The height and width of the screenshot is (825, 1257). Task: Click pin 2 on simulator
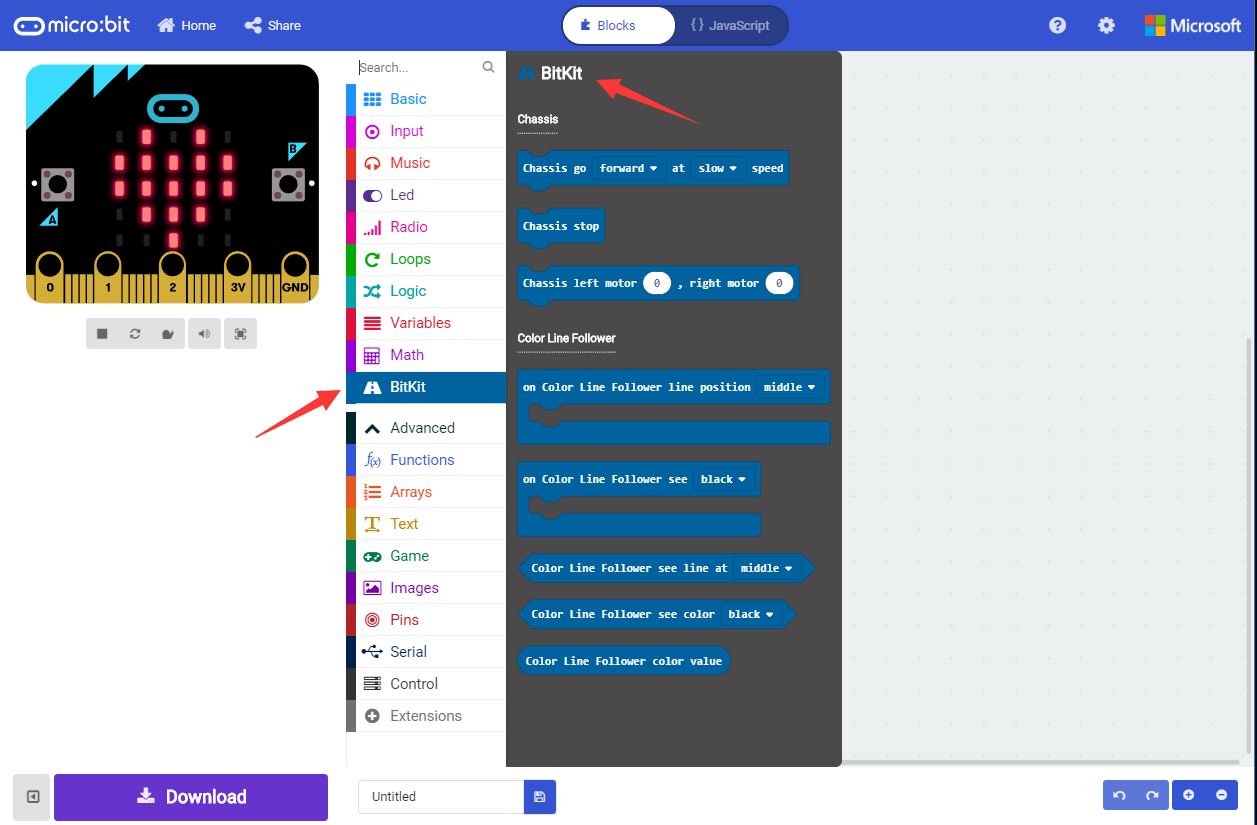(172, 277)
